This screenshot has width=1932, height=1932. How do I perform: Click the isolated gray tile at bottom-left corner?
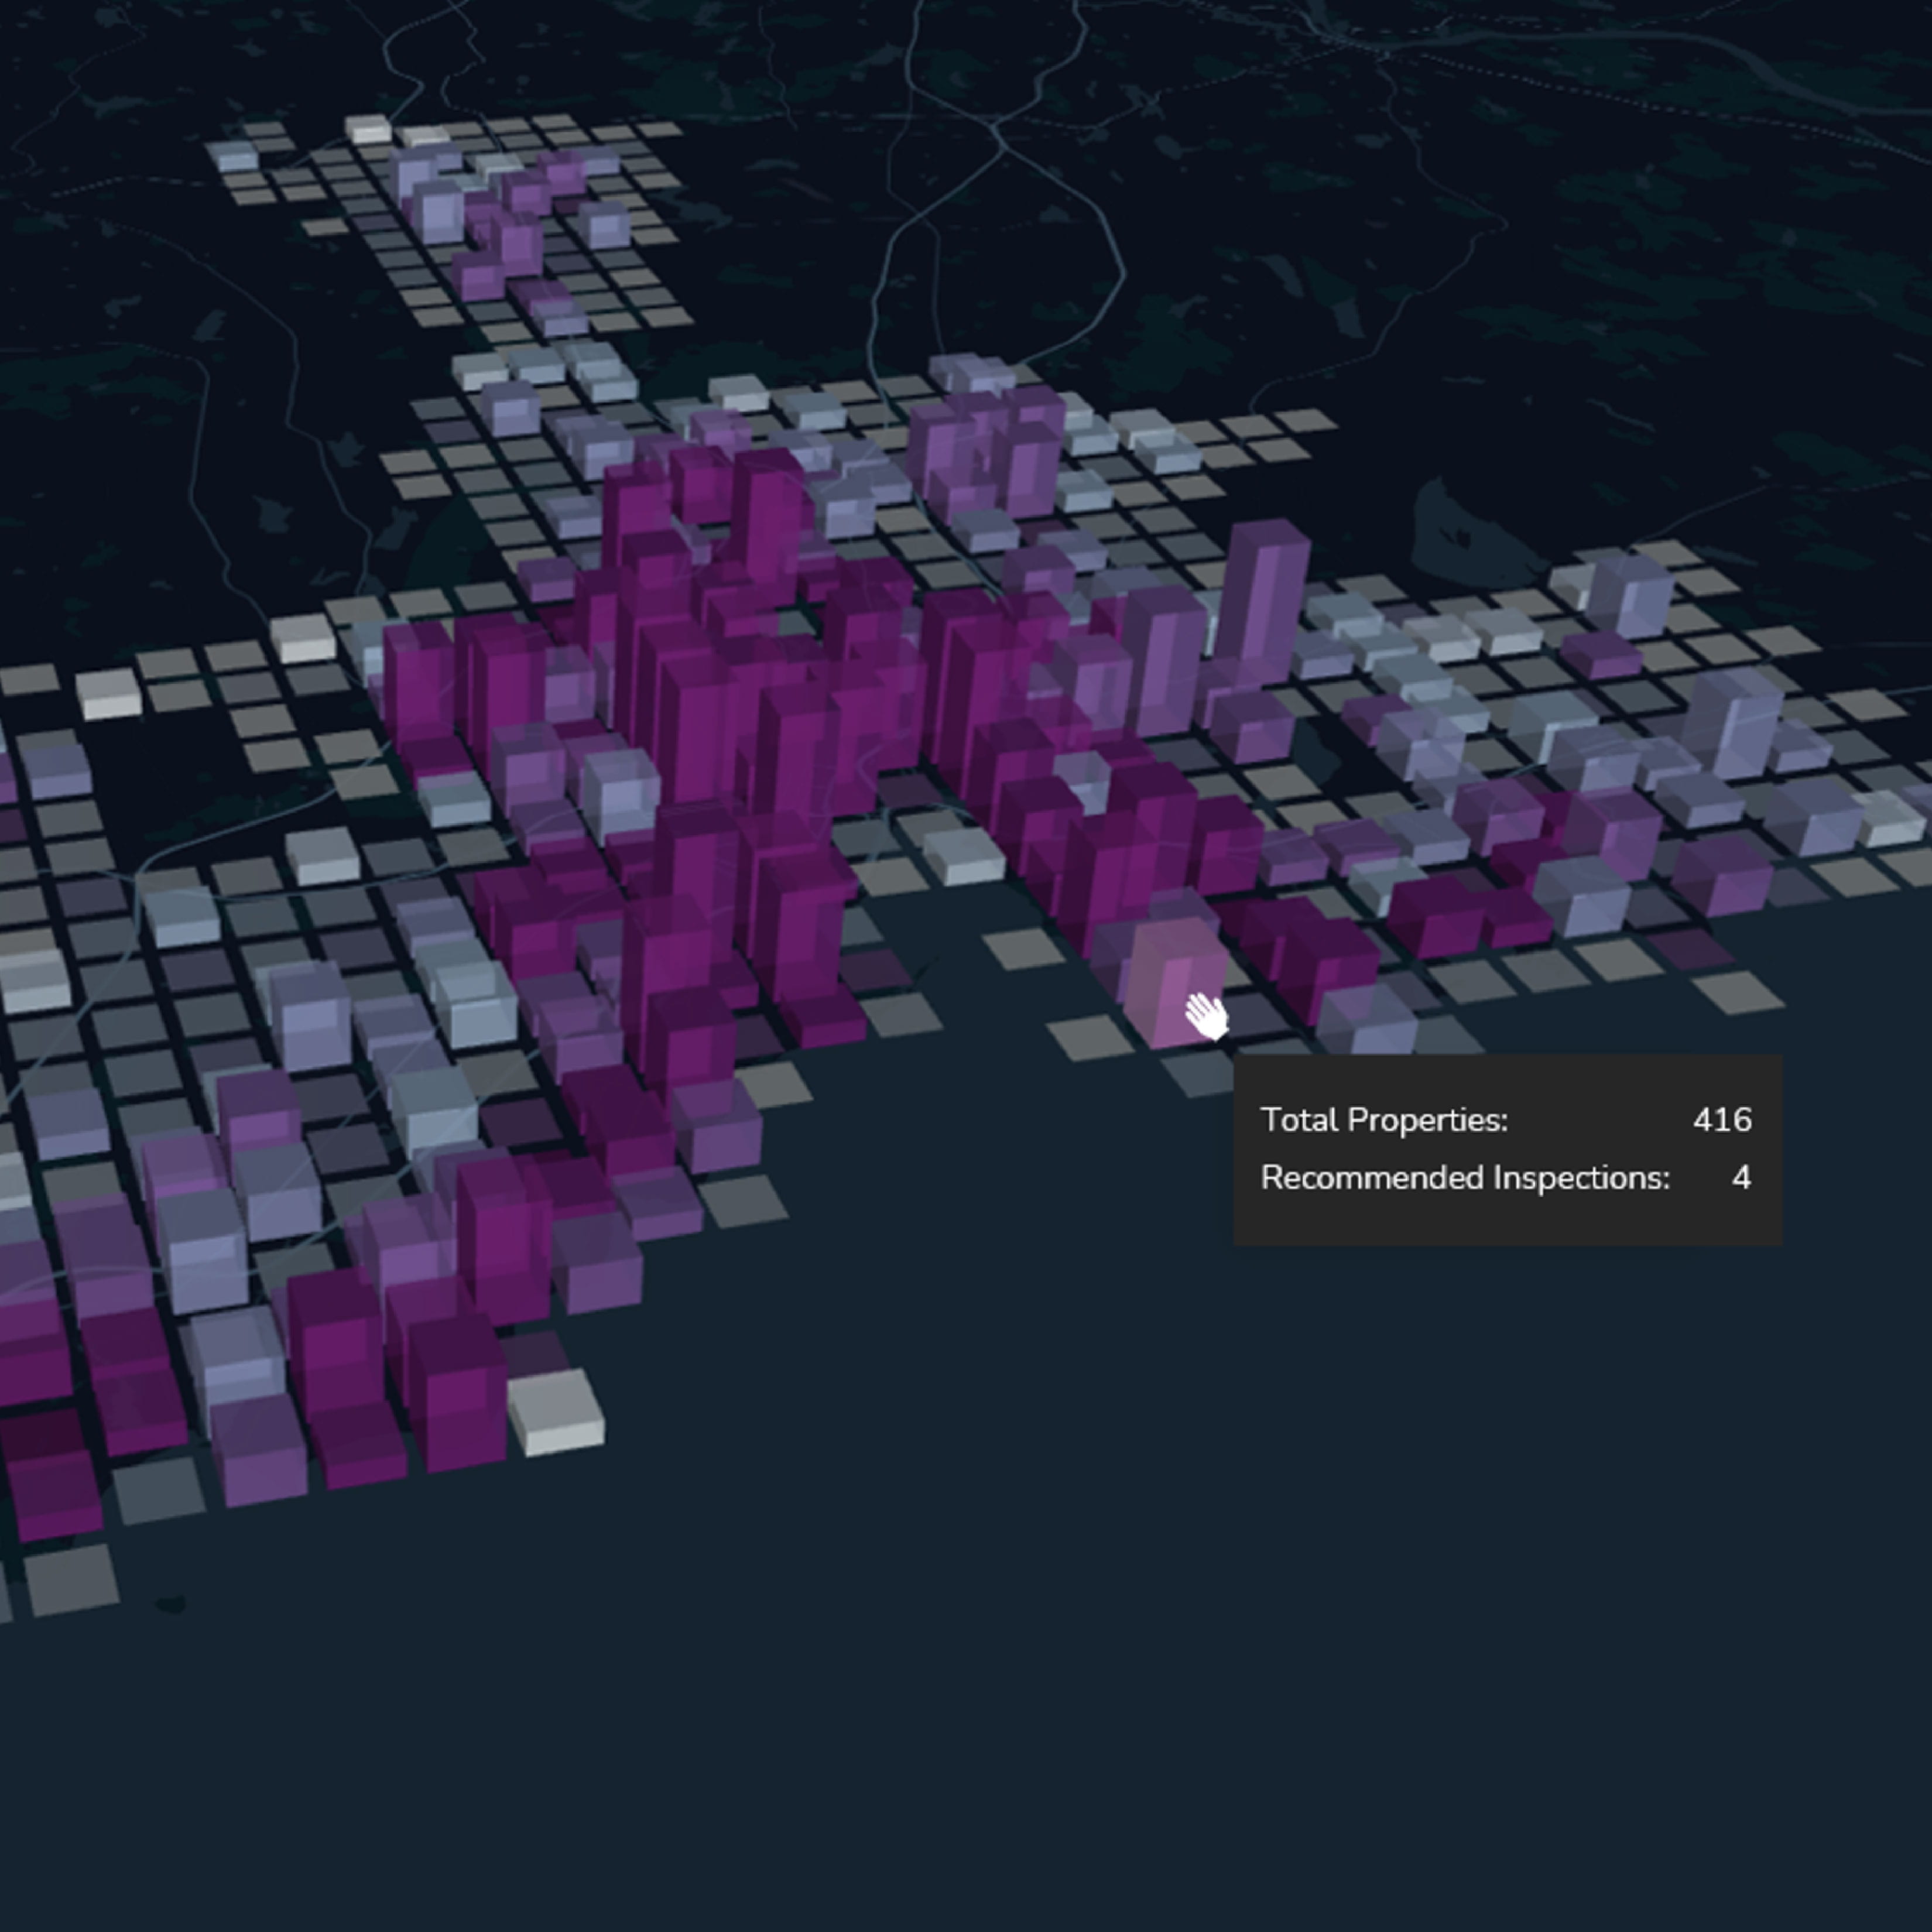pos(72,1579)
